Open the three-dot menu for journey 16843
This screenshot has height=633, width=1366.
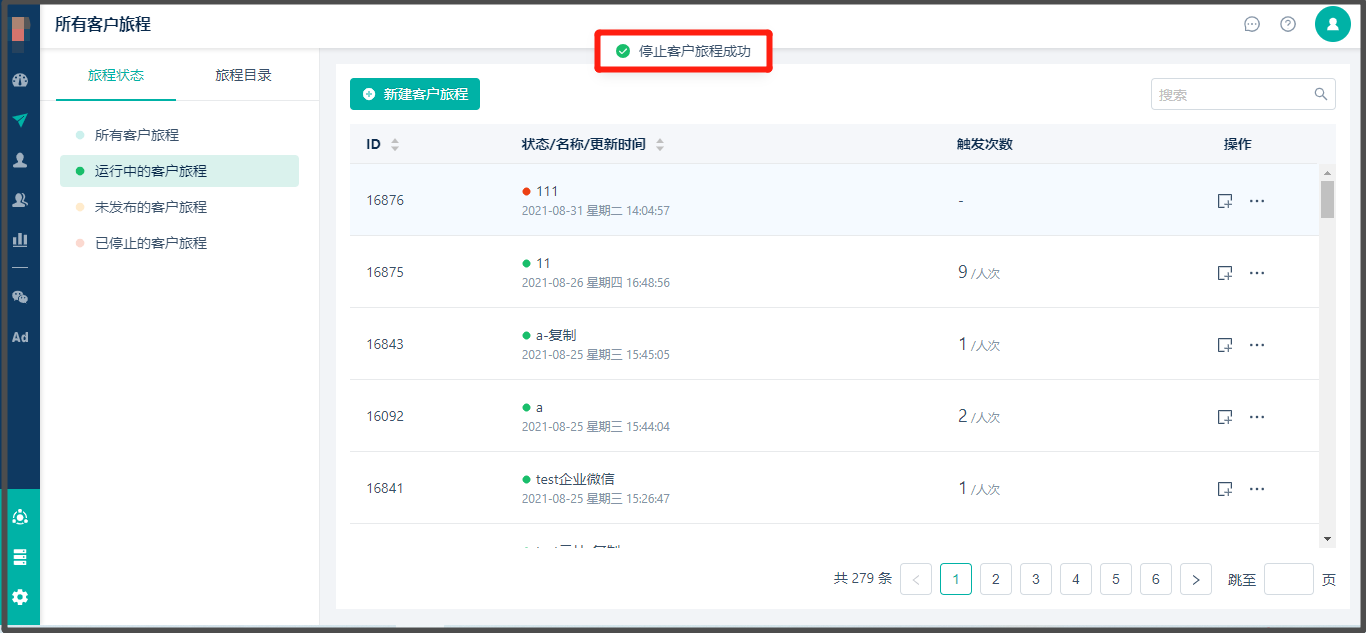[1257, 345]
